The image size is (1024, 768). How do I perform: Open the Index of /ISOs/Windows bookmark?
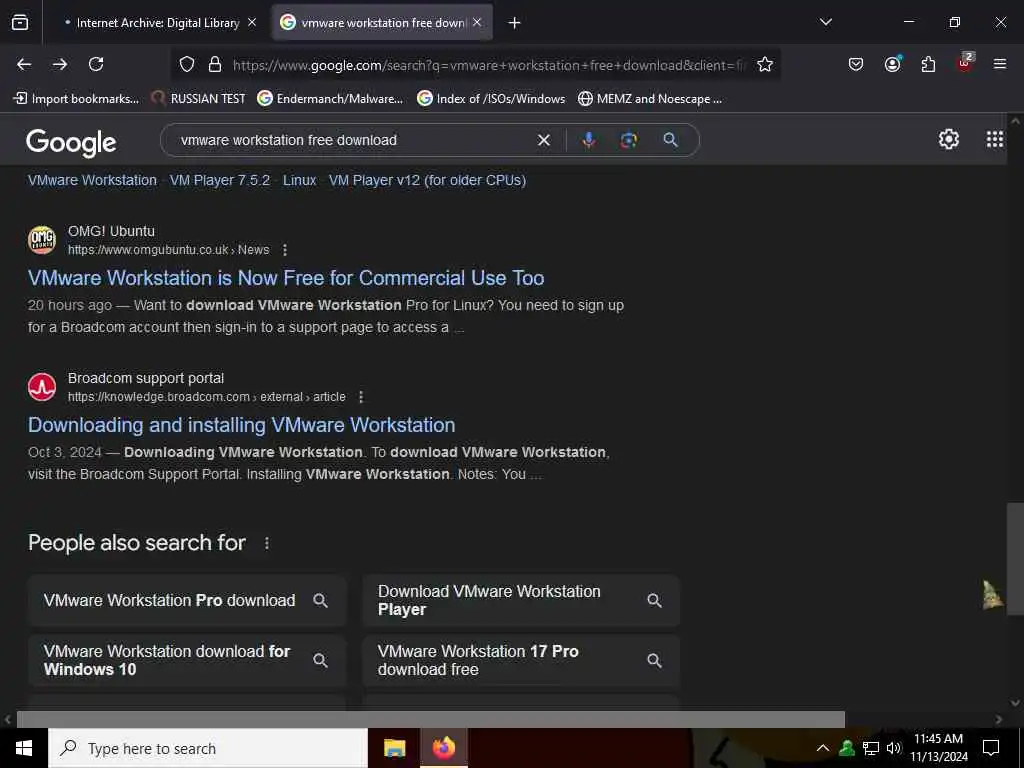pyautogui.click(x=491, y=99)
